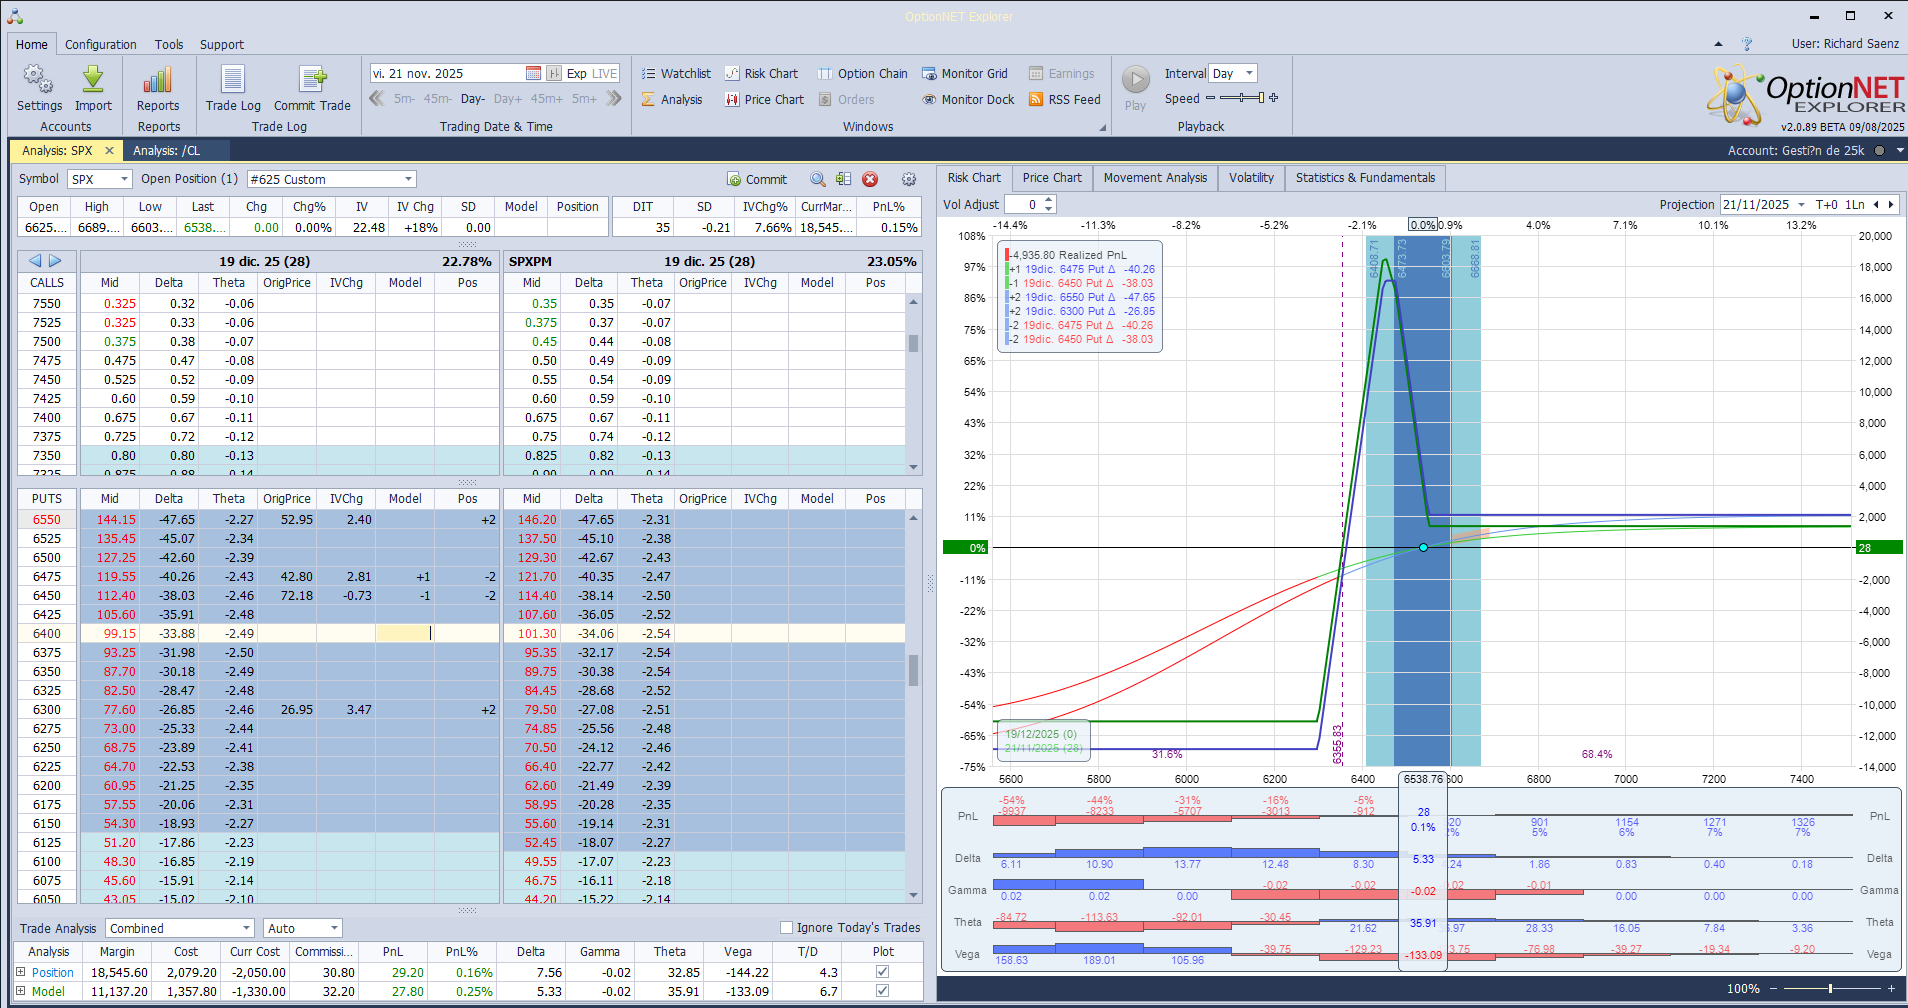Open the Configuration menu
The image size is (1908, 1008).
101,45
